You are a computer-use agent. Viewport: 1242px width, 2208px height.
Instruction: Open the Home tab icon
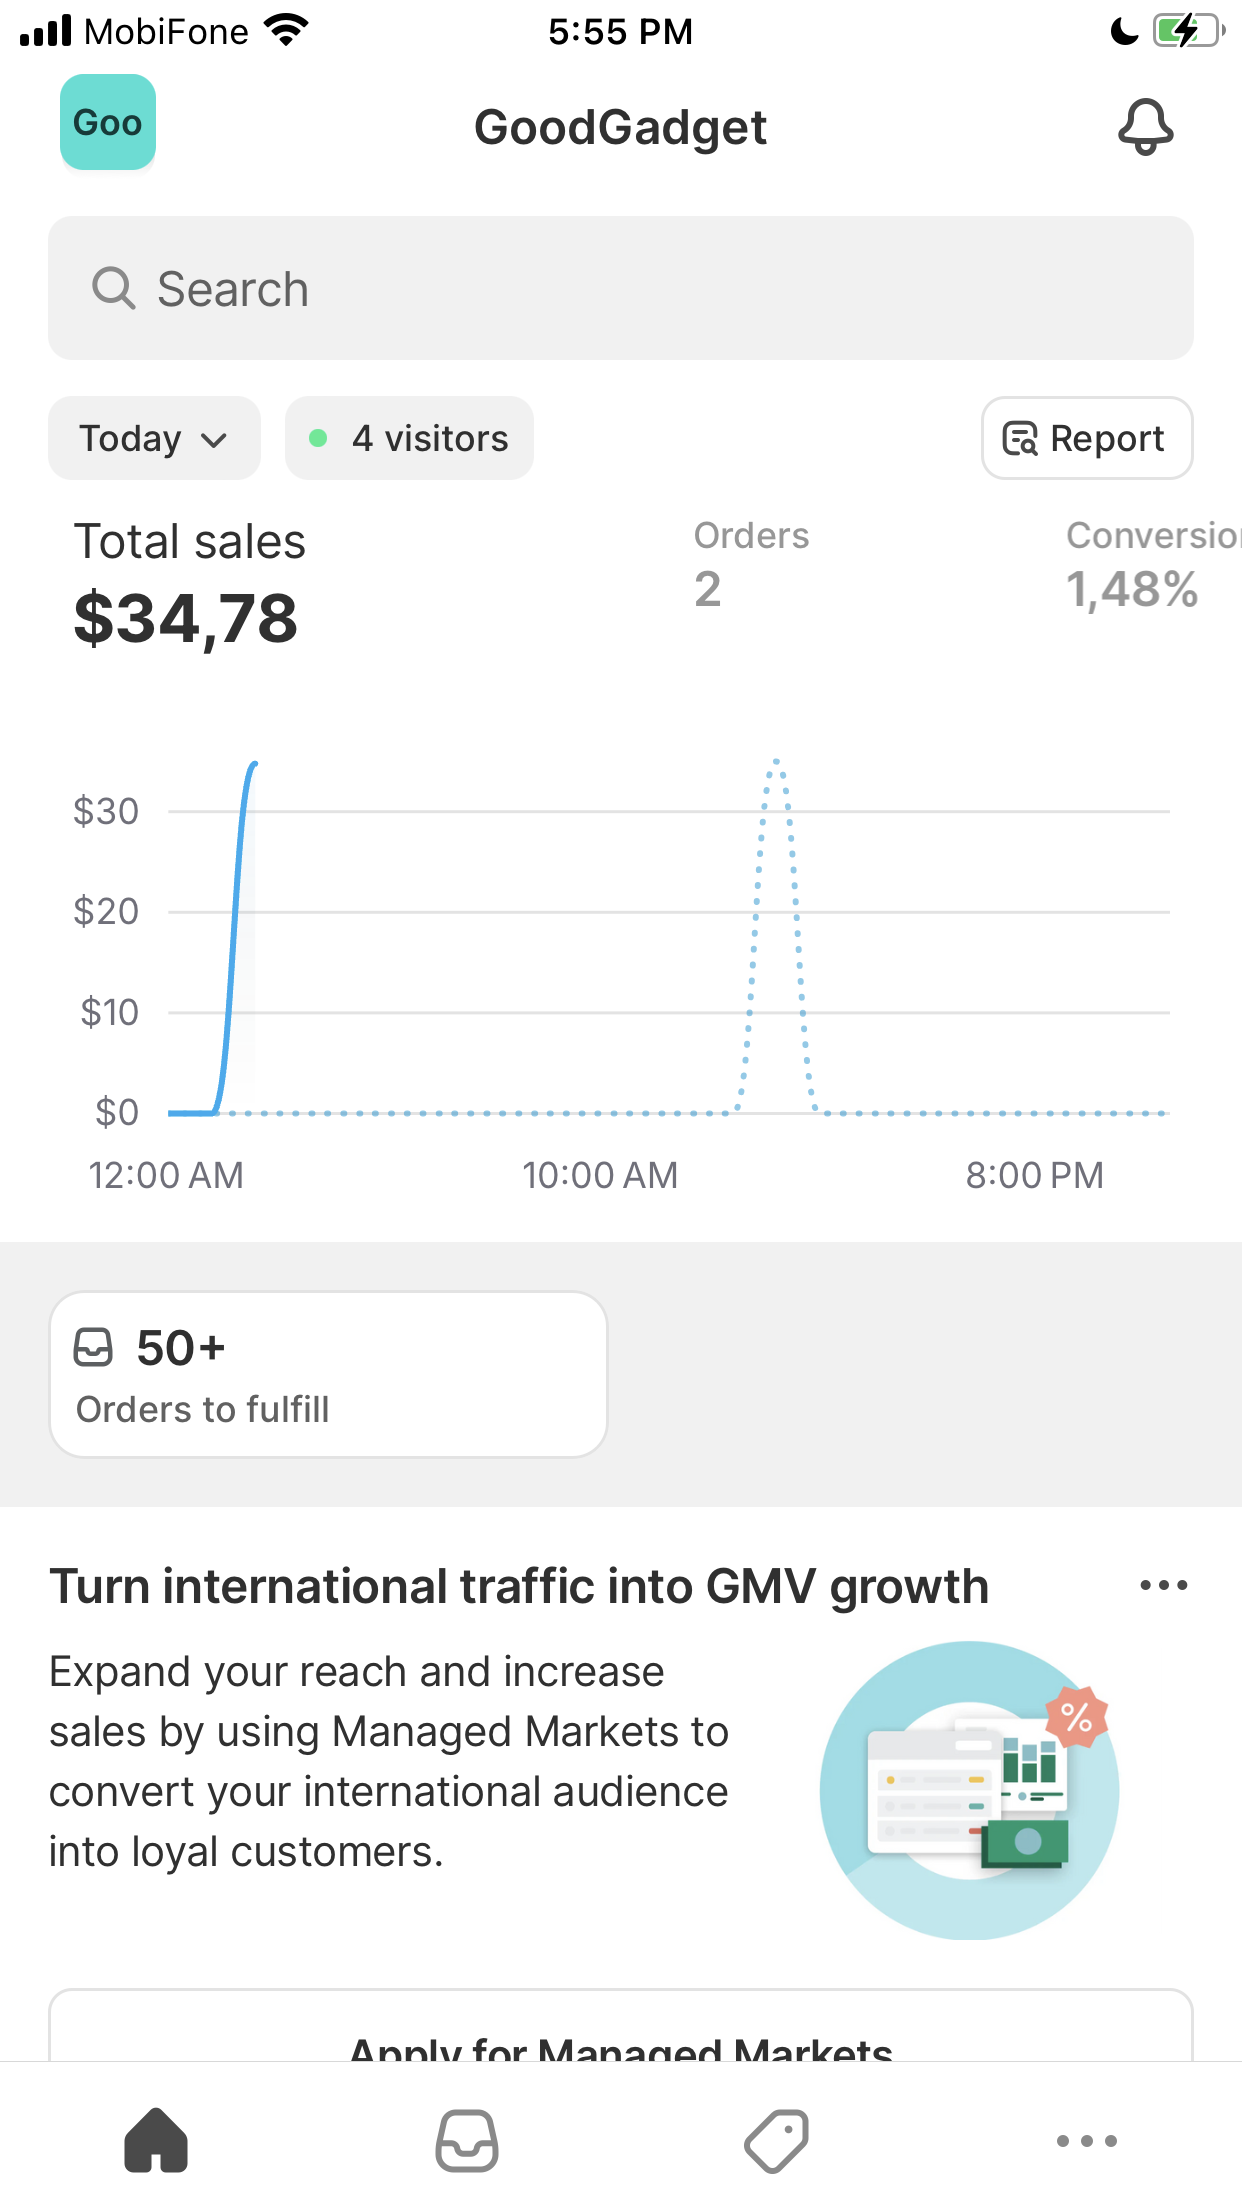click(x=156, y=2140)
